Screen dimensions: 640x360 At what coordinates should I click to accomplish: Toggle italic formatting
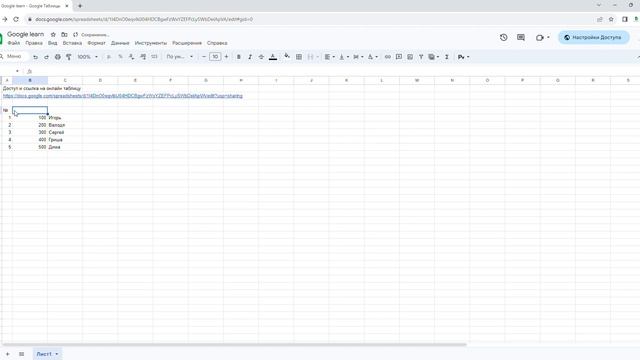[x=250, y=57]
